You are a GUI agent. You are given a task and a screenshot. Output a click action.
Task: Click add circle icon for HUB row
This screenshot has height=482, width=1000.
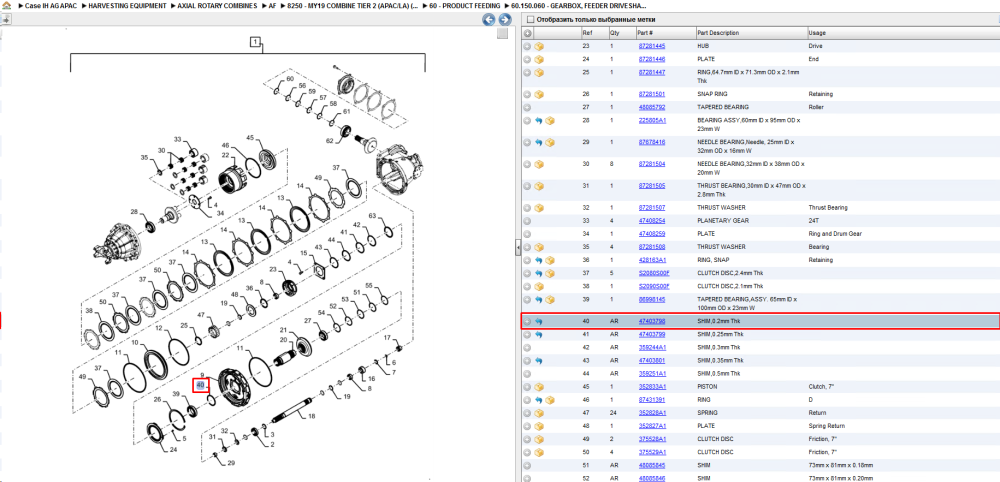coord(527,47)
